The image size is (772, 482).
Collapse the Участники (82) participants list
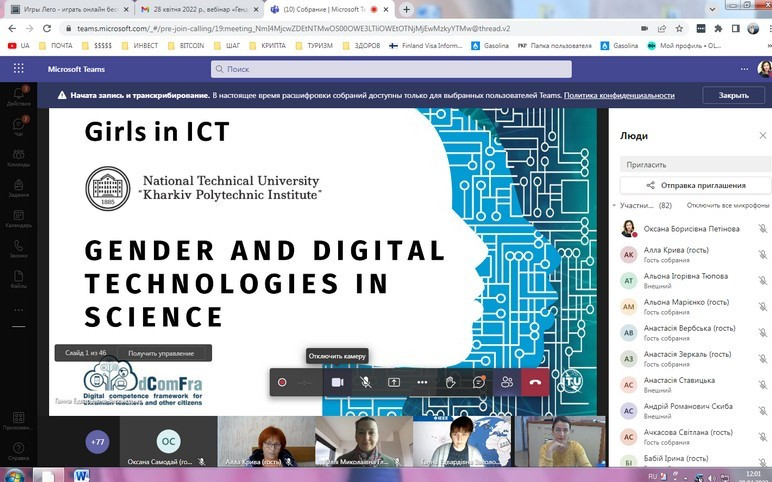pyautogui.click(x=614, y=205)
